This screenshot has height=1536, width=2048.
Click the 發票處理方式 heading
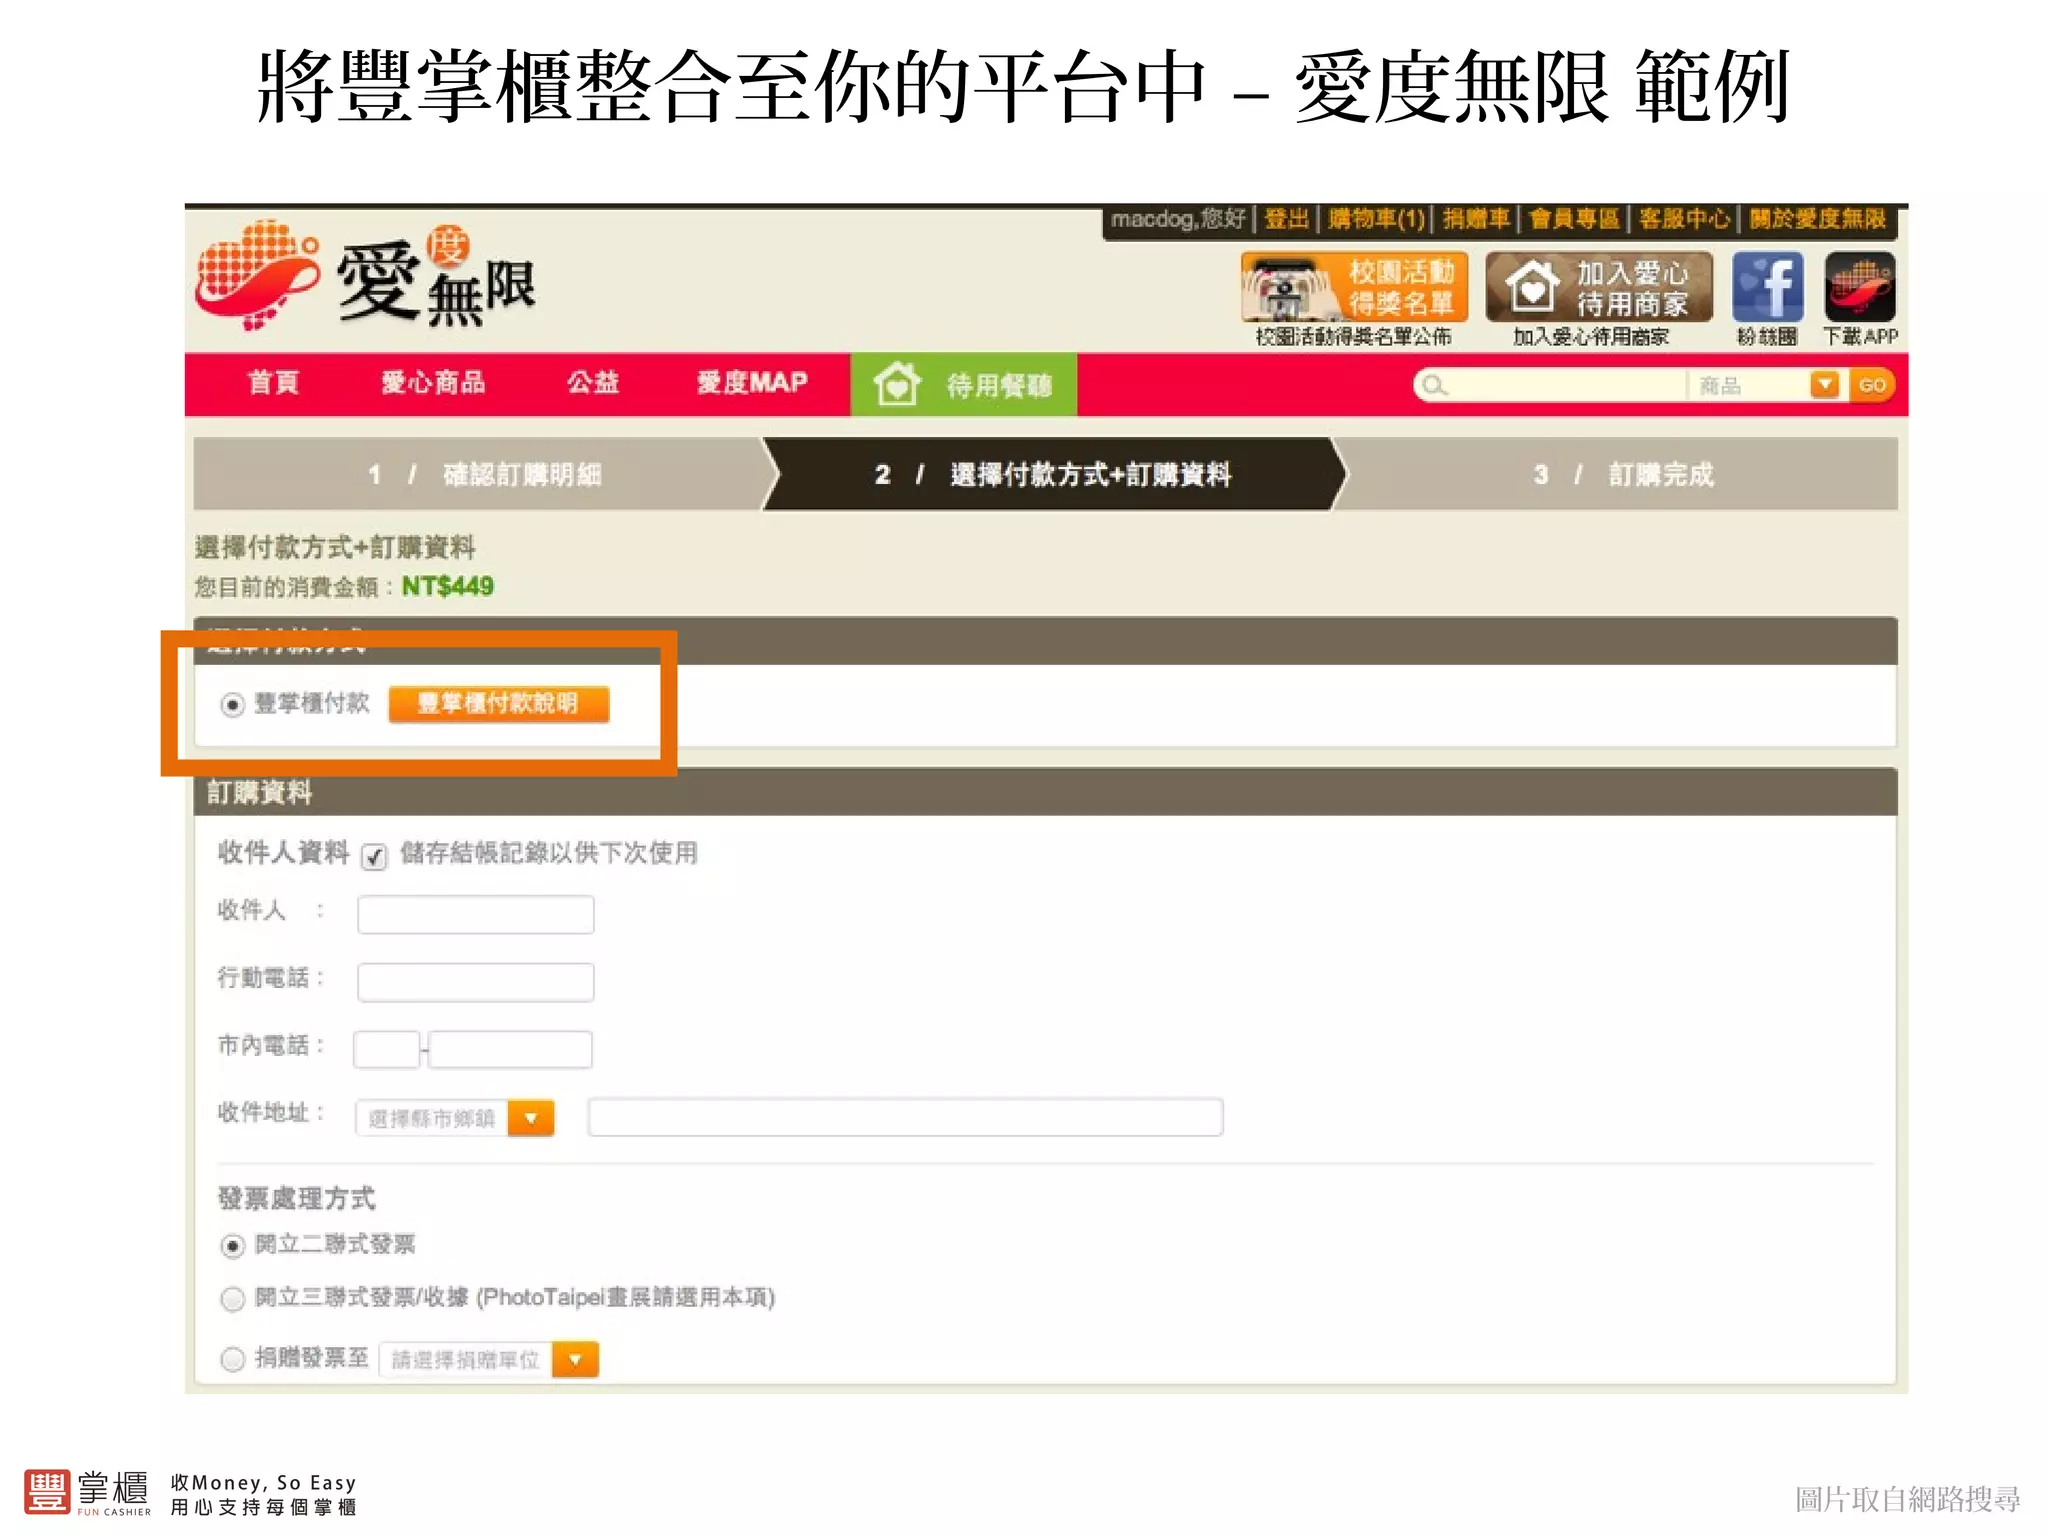(x=296, y=1197)
